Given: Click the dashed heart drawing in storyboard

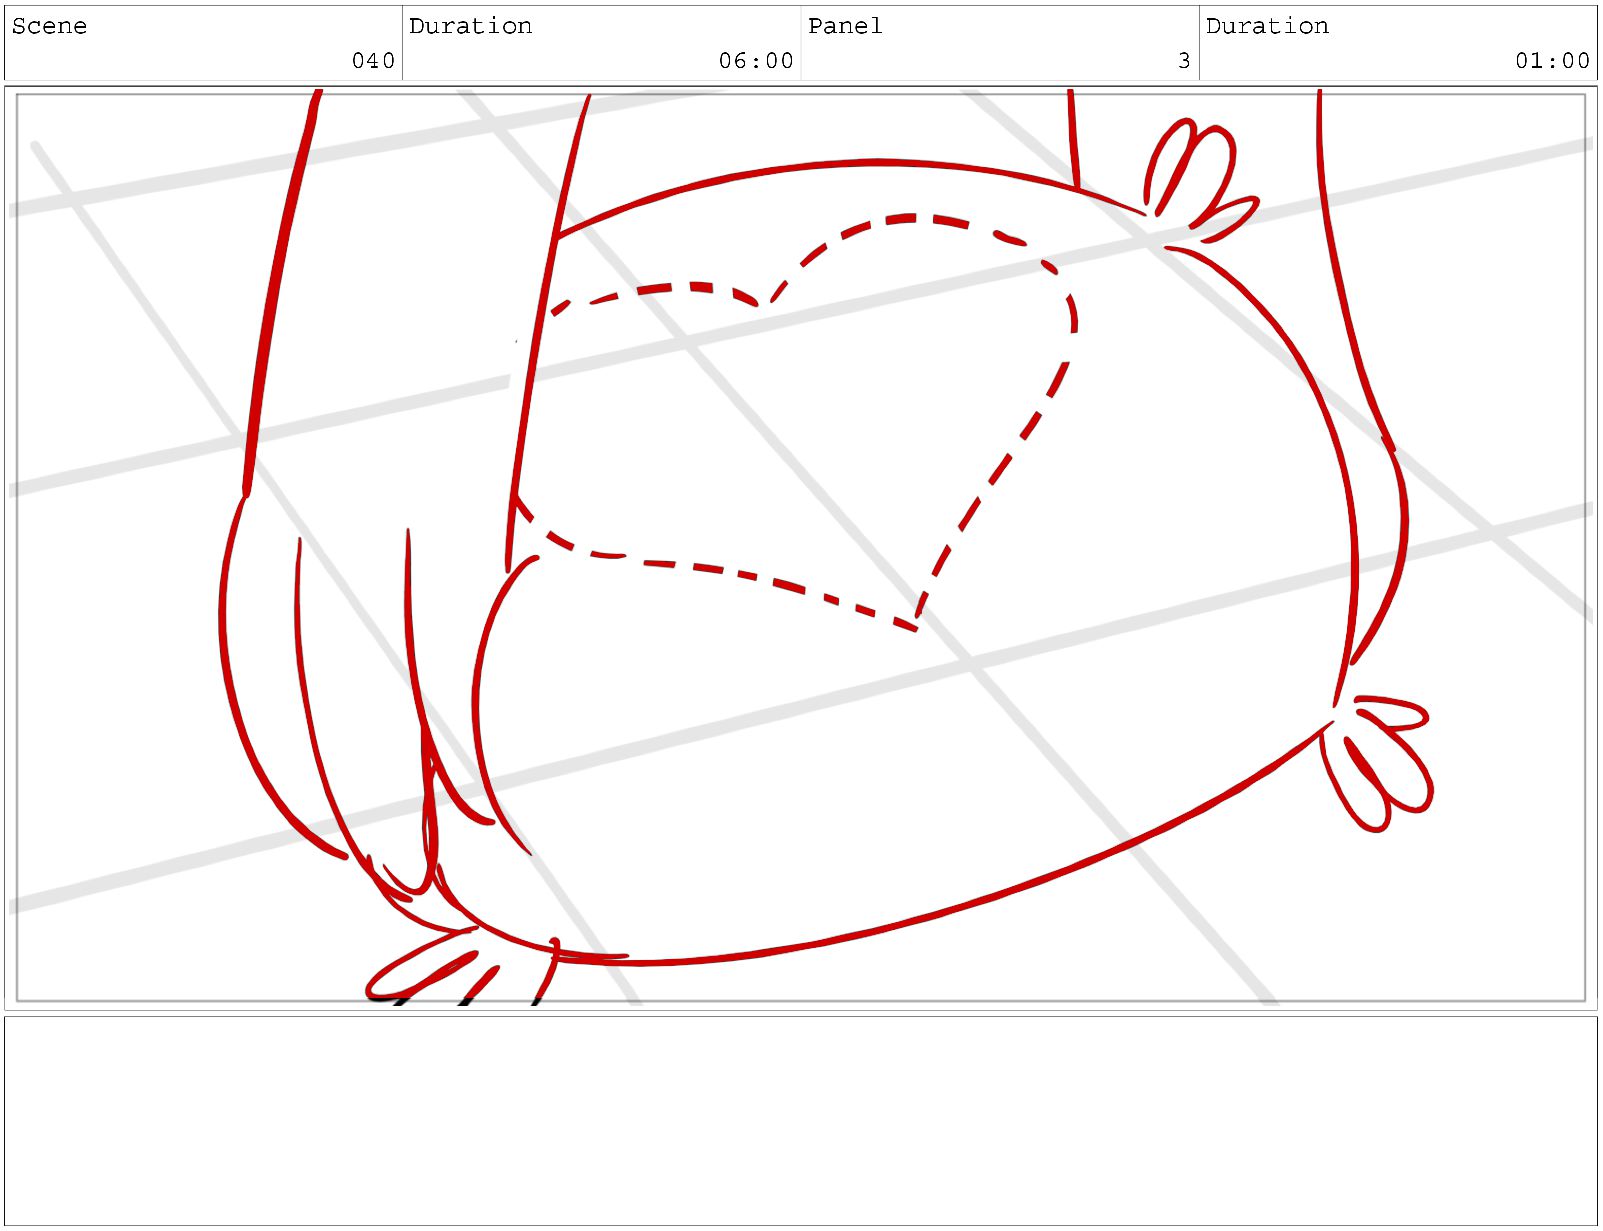Looking at the screenshot, I should point(795,422).
